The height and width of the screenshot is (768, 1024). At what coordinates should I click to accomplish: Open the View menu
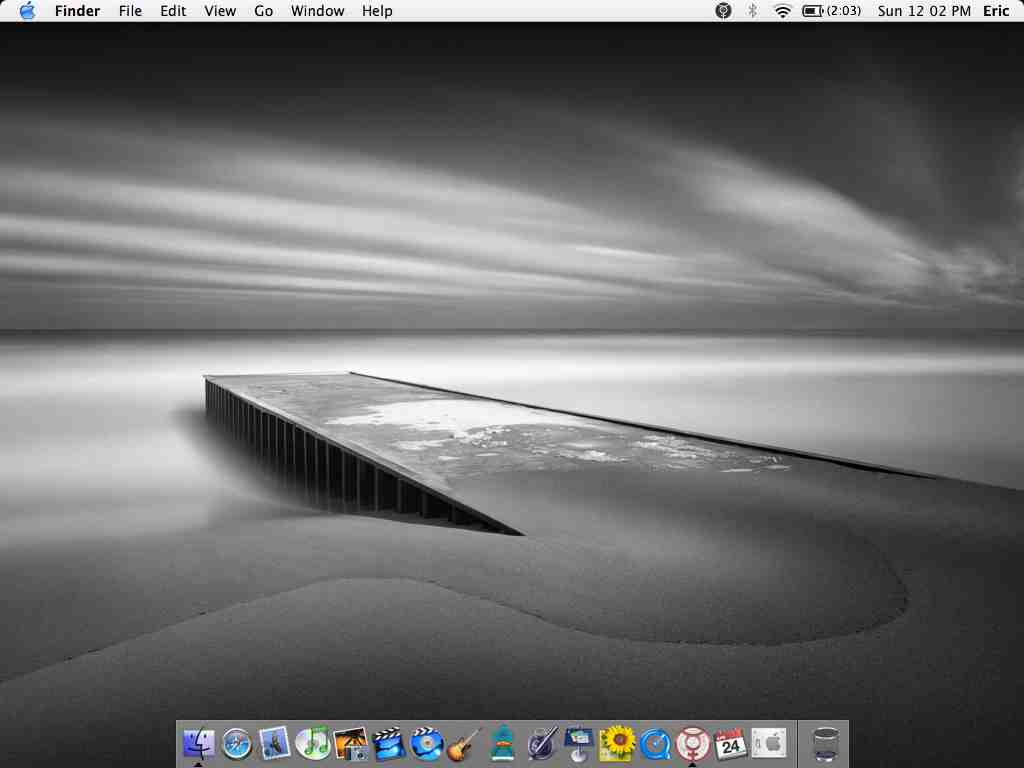coord(220,11)
